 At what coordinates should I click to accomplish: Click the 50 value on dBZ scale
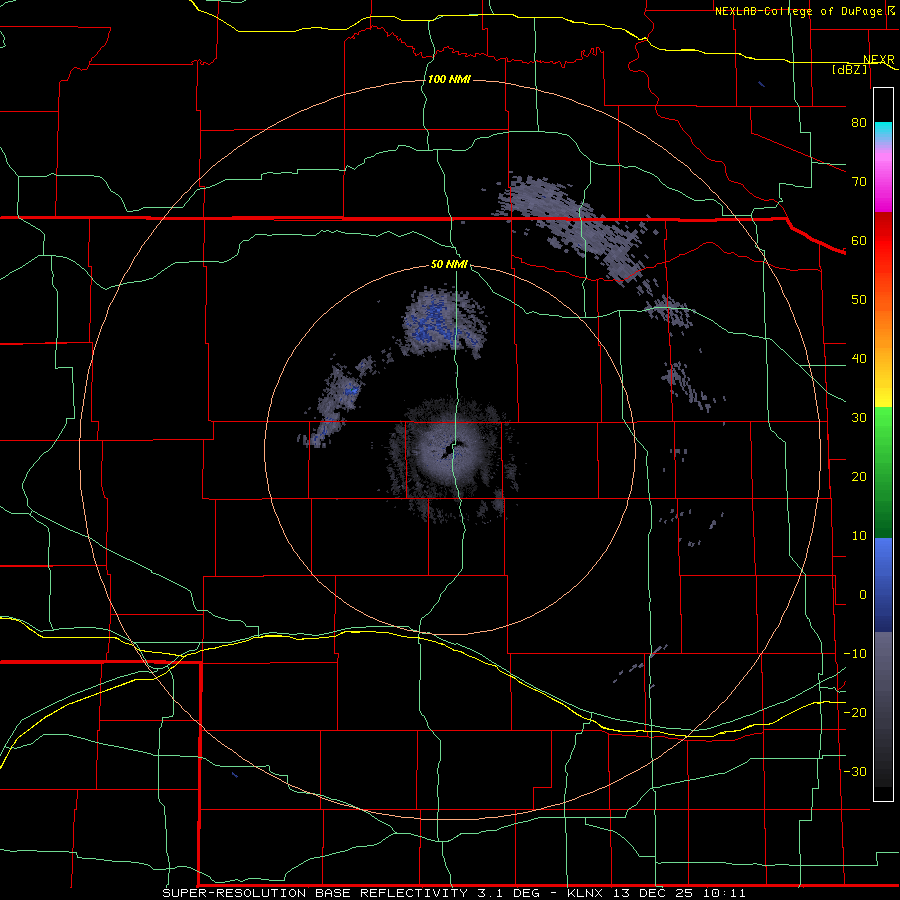[859, 300]
